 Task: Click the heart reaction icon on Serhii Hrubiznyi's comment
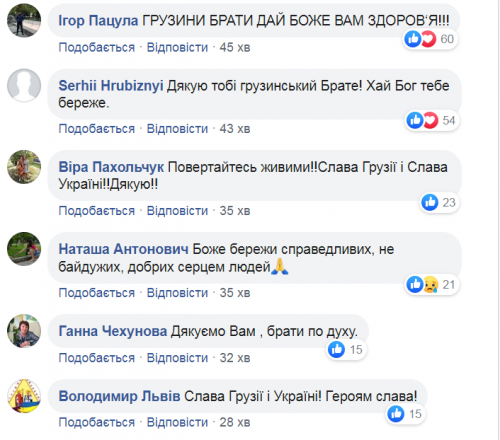click(430, 120)
